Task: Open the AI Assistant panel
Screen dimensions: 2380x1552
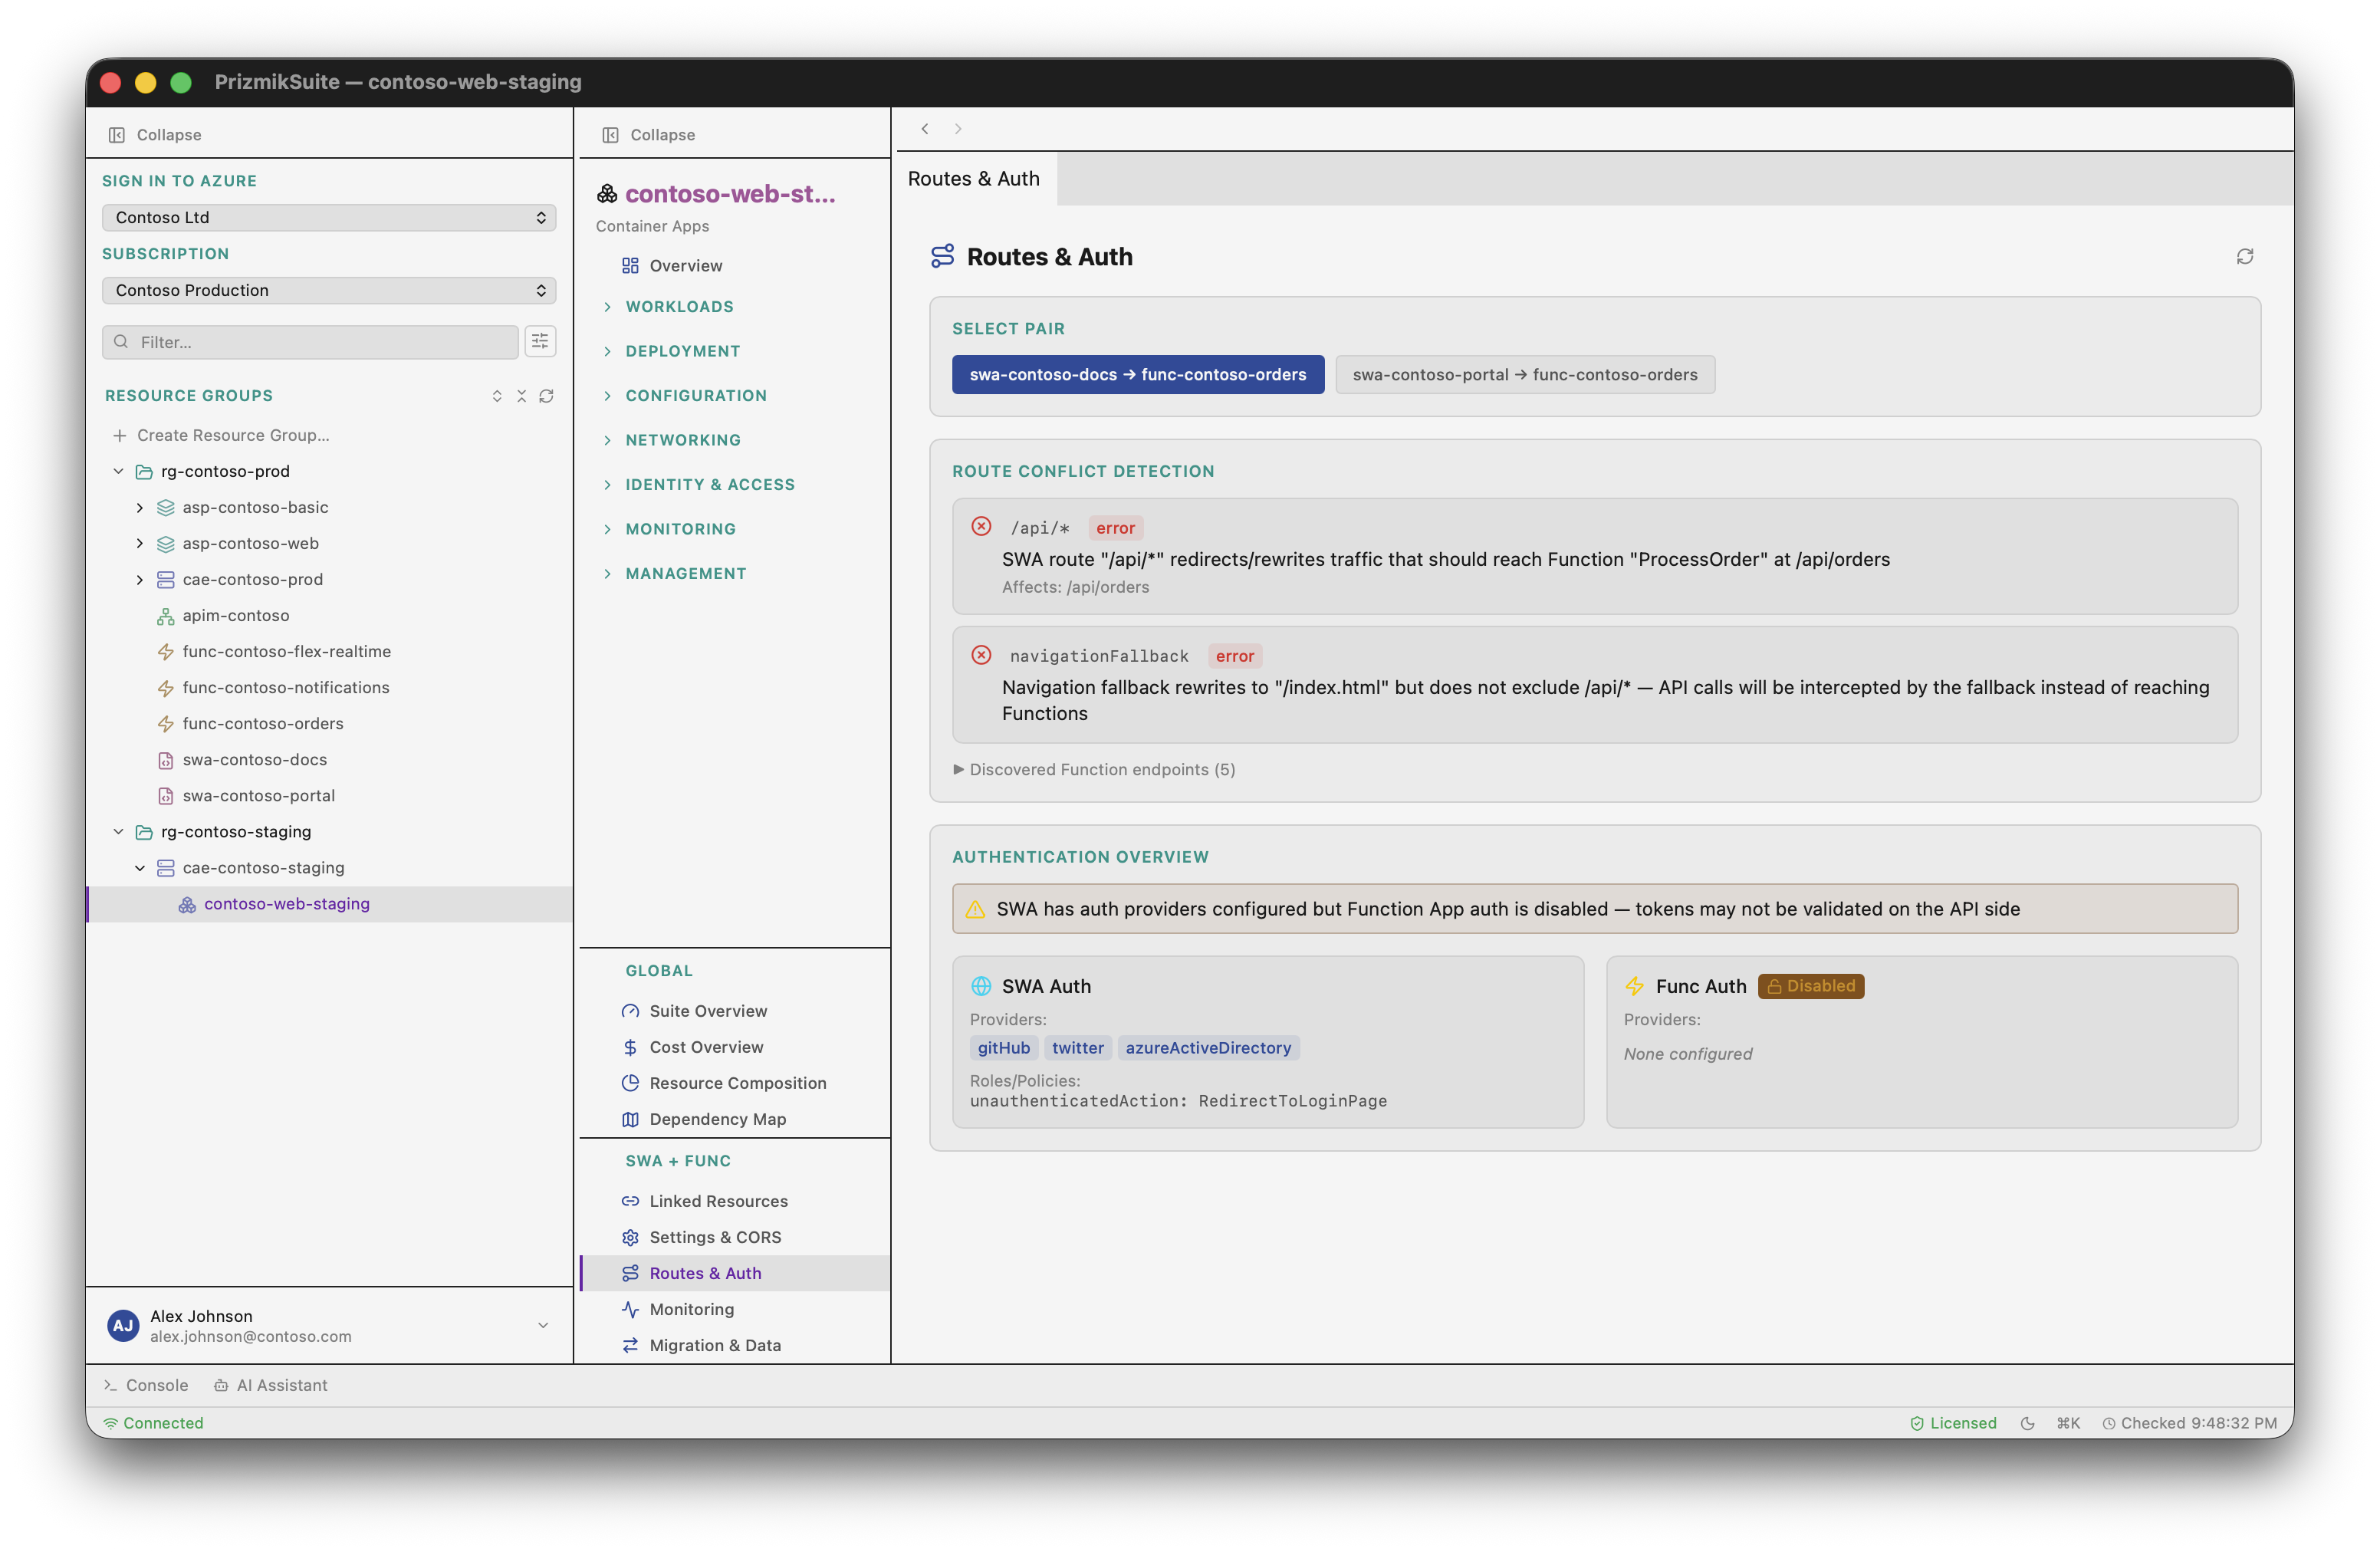Action: pos(271,1385)
